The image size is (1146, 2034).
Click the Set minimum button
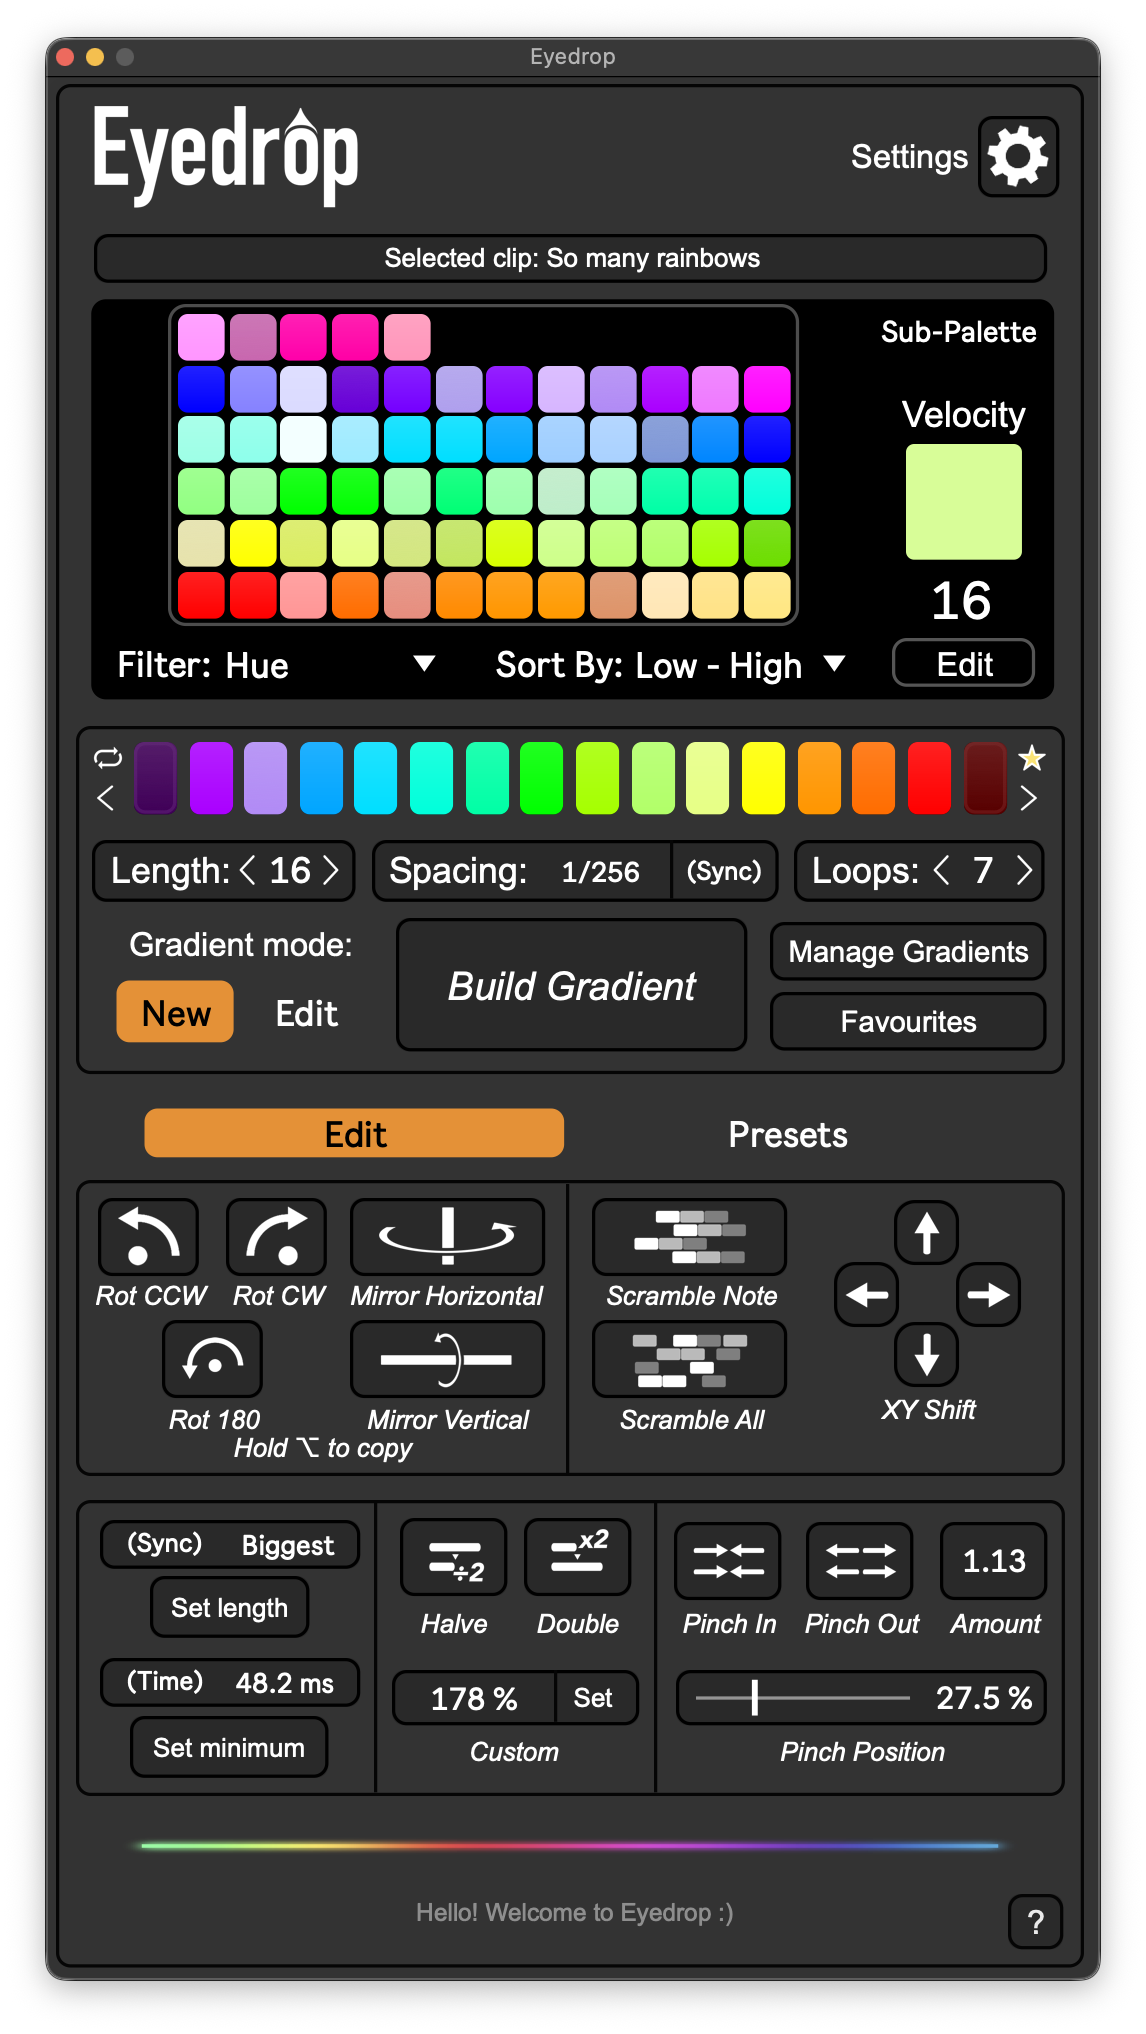click(229, 1747)
